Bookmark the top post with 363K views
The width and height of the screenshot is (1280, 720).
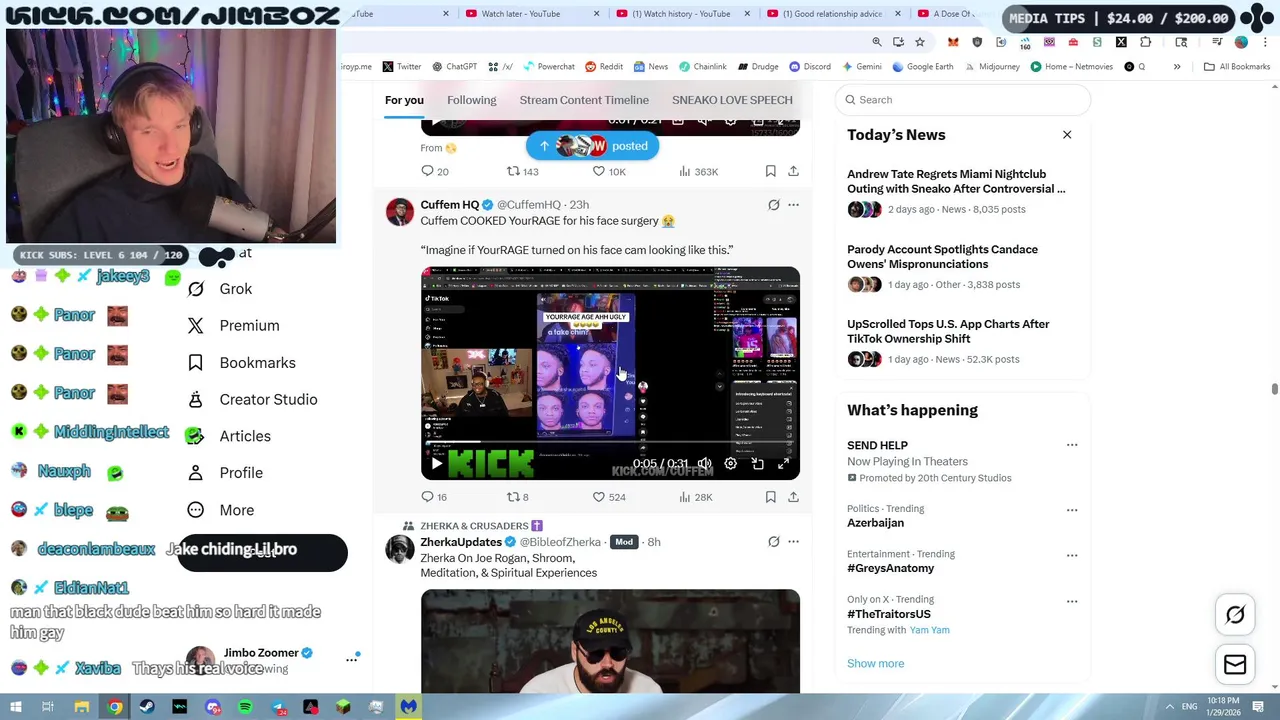(770, 172)
